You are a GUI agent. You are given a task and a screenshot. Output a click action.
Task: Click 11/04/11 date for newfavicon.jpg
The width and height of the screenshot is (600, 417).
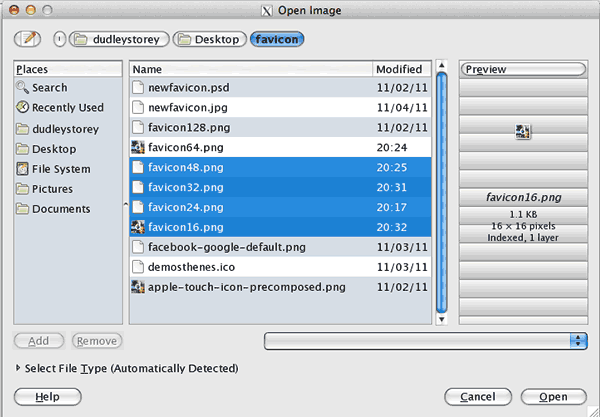(402, 108)
